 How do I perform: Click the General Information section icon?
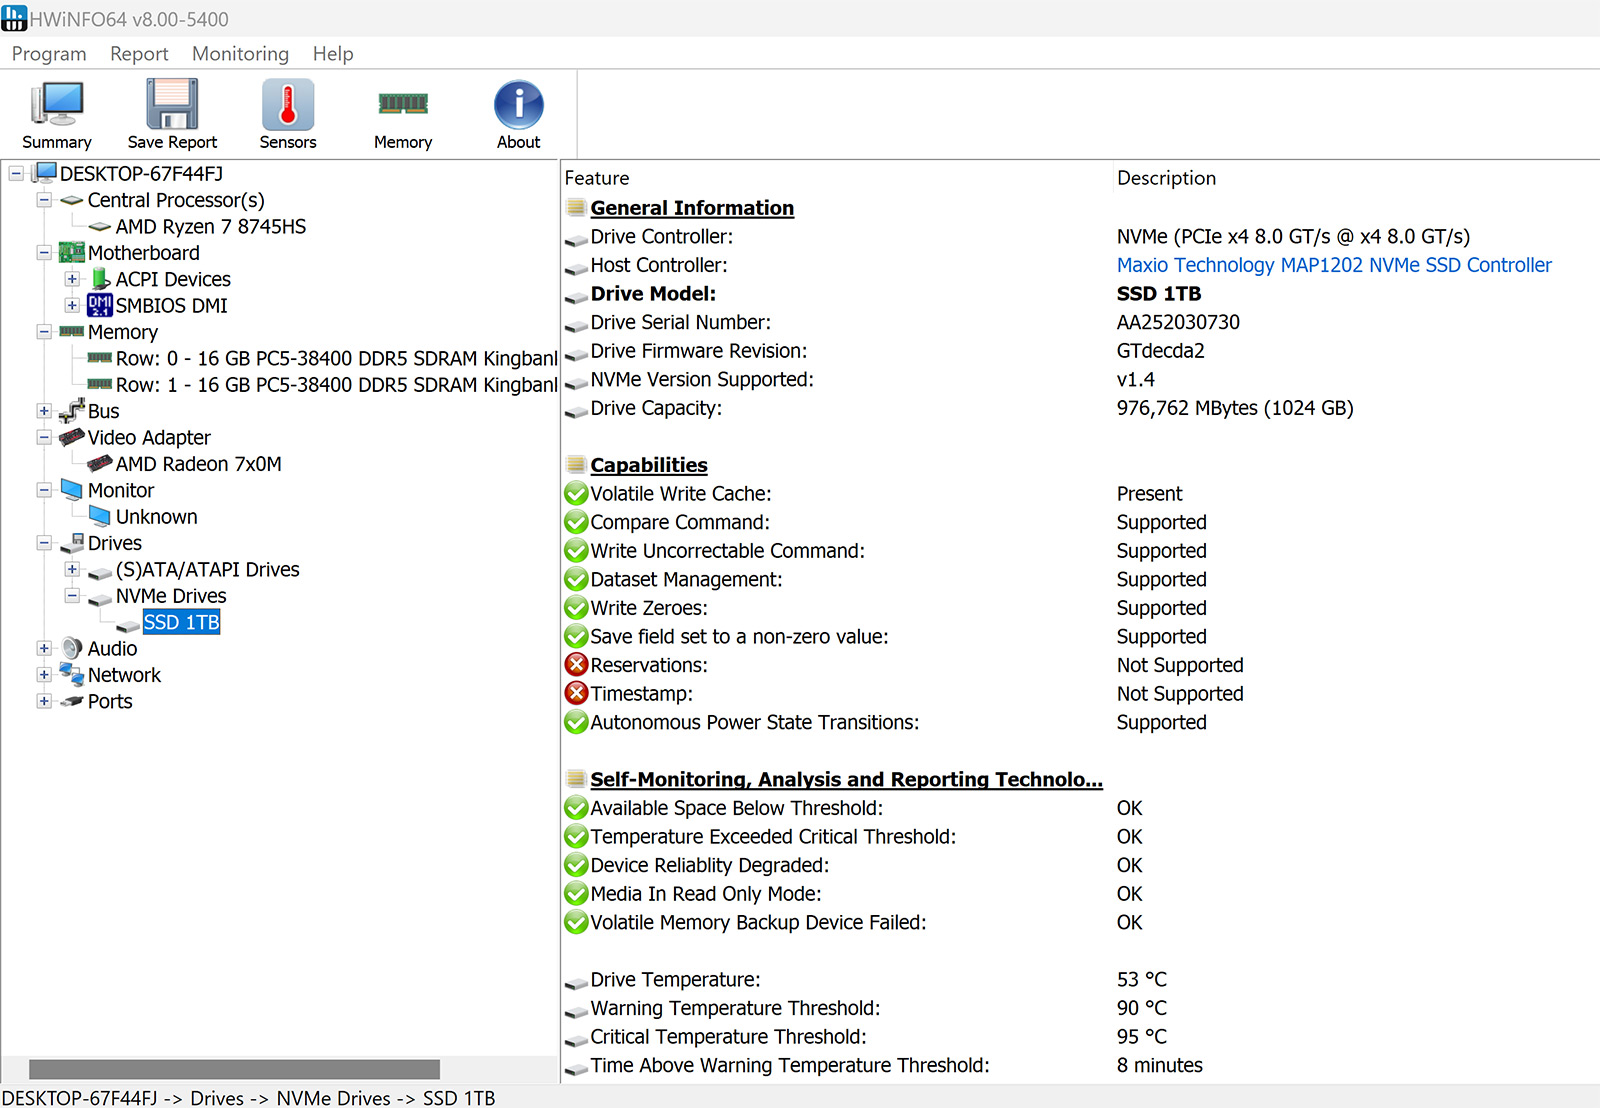[576, 207]
